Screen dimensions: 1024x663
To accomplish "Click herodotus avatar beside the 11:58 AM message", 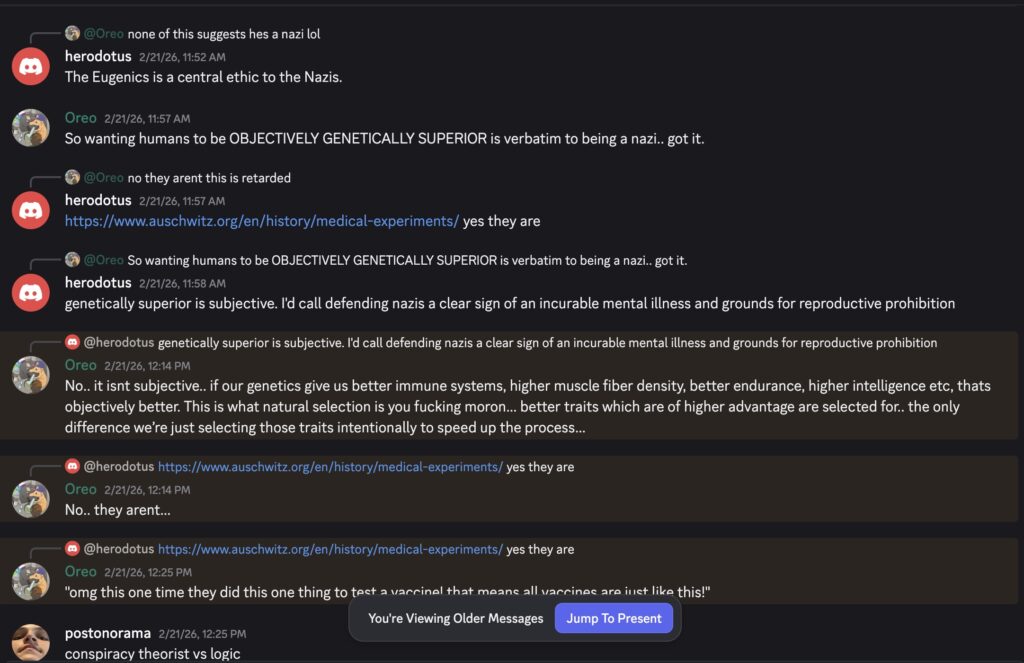I will pyautogui.click(x=31, y=292).
